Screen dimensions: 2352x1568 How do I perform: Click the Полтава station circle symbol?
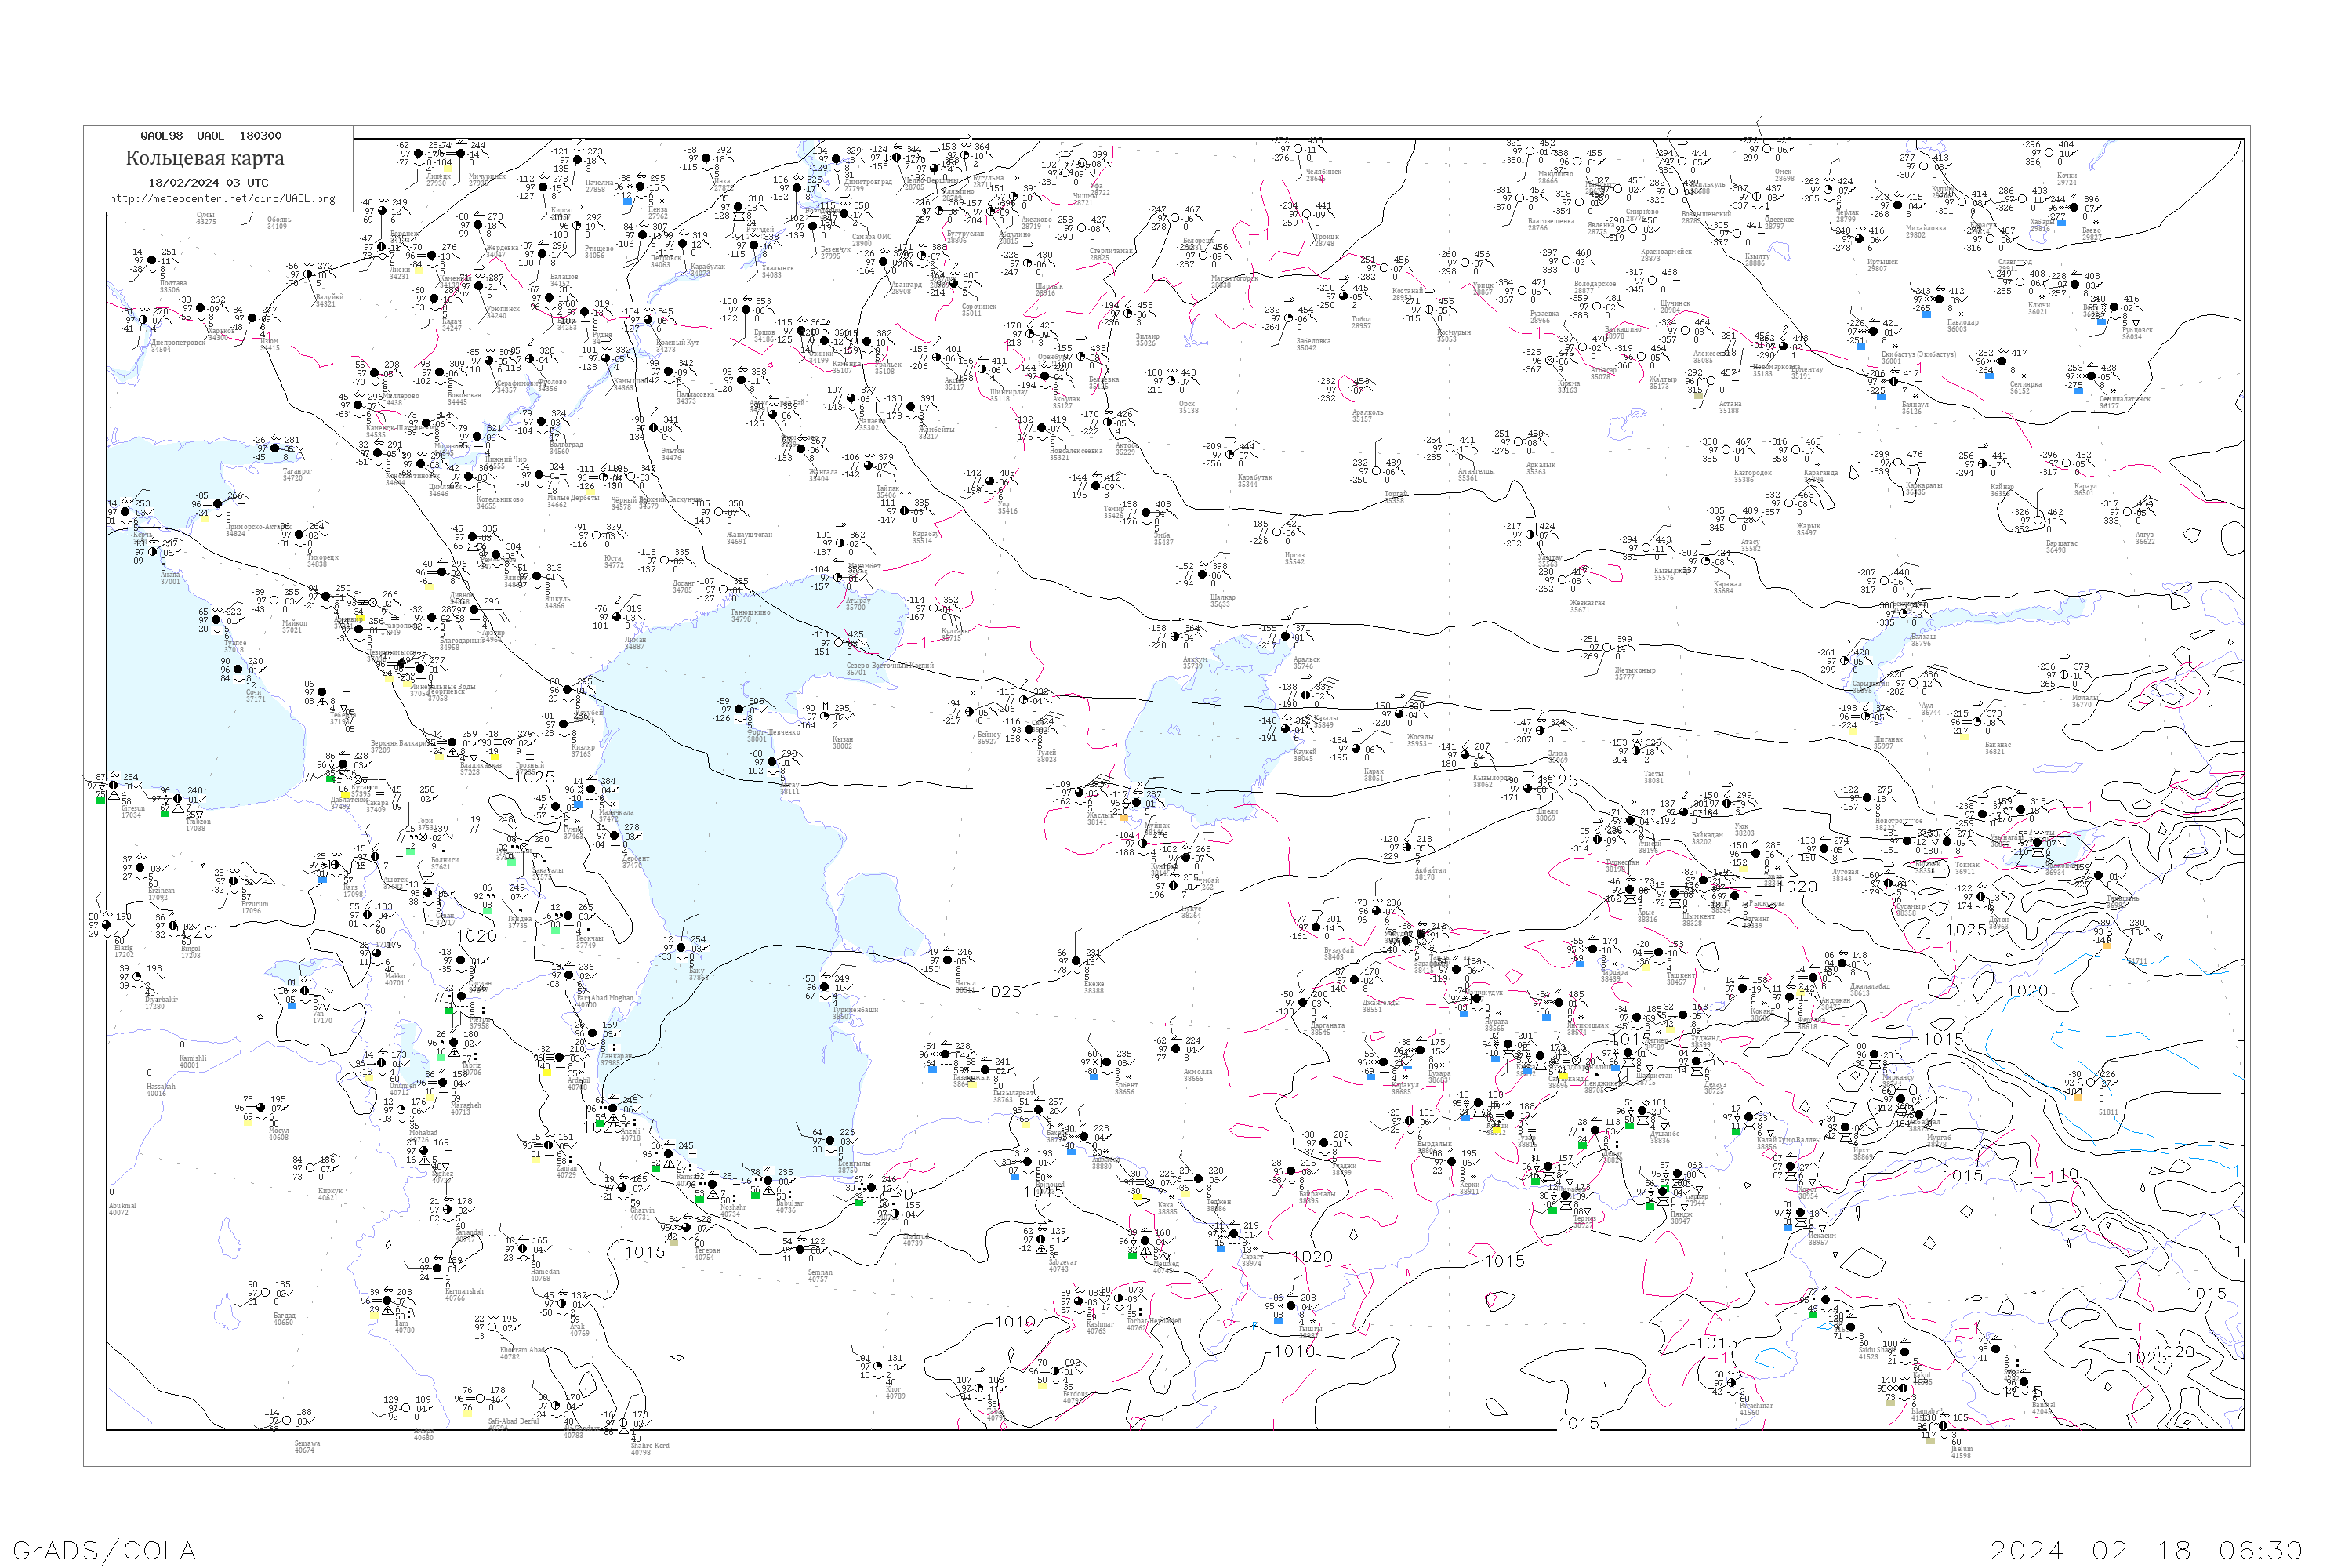point(152,260)
